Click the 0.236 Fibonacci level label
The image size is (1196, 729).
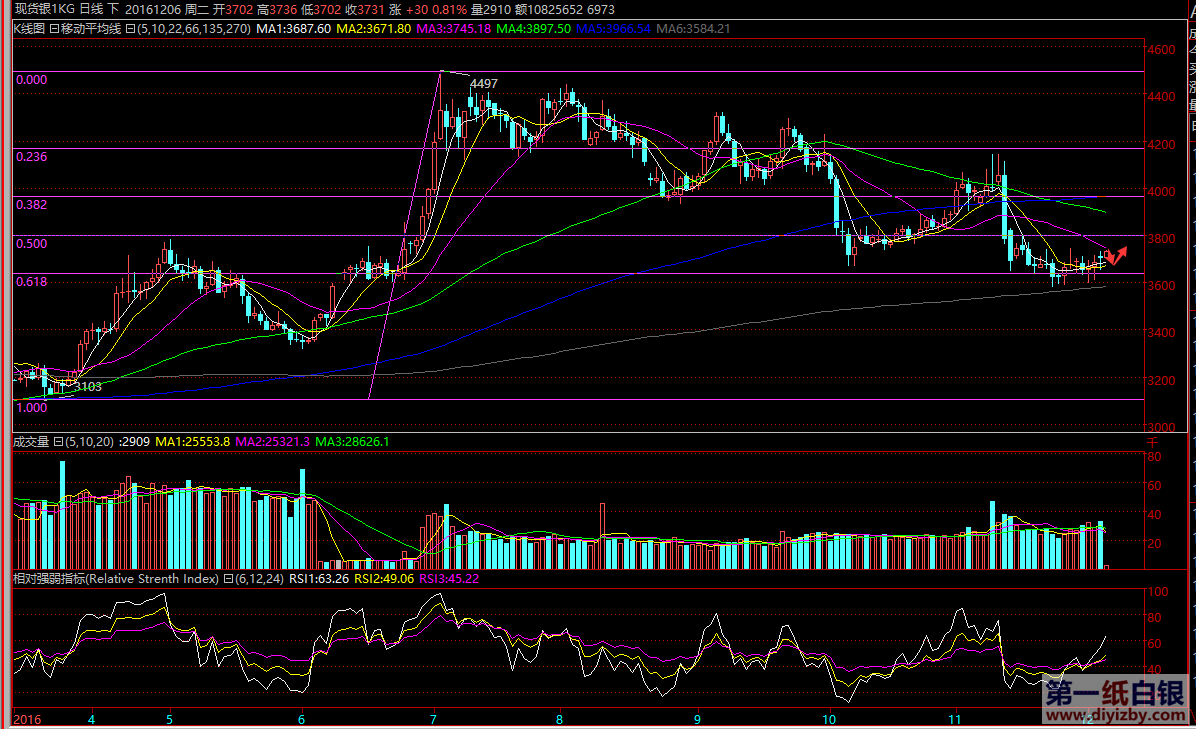point(32,156)
